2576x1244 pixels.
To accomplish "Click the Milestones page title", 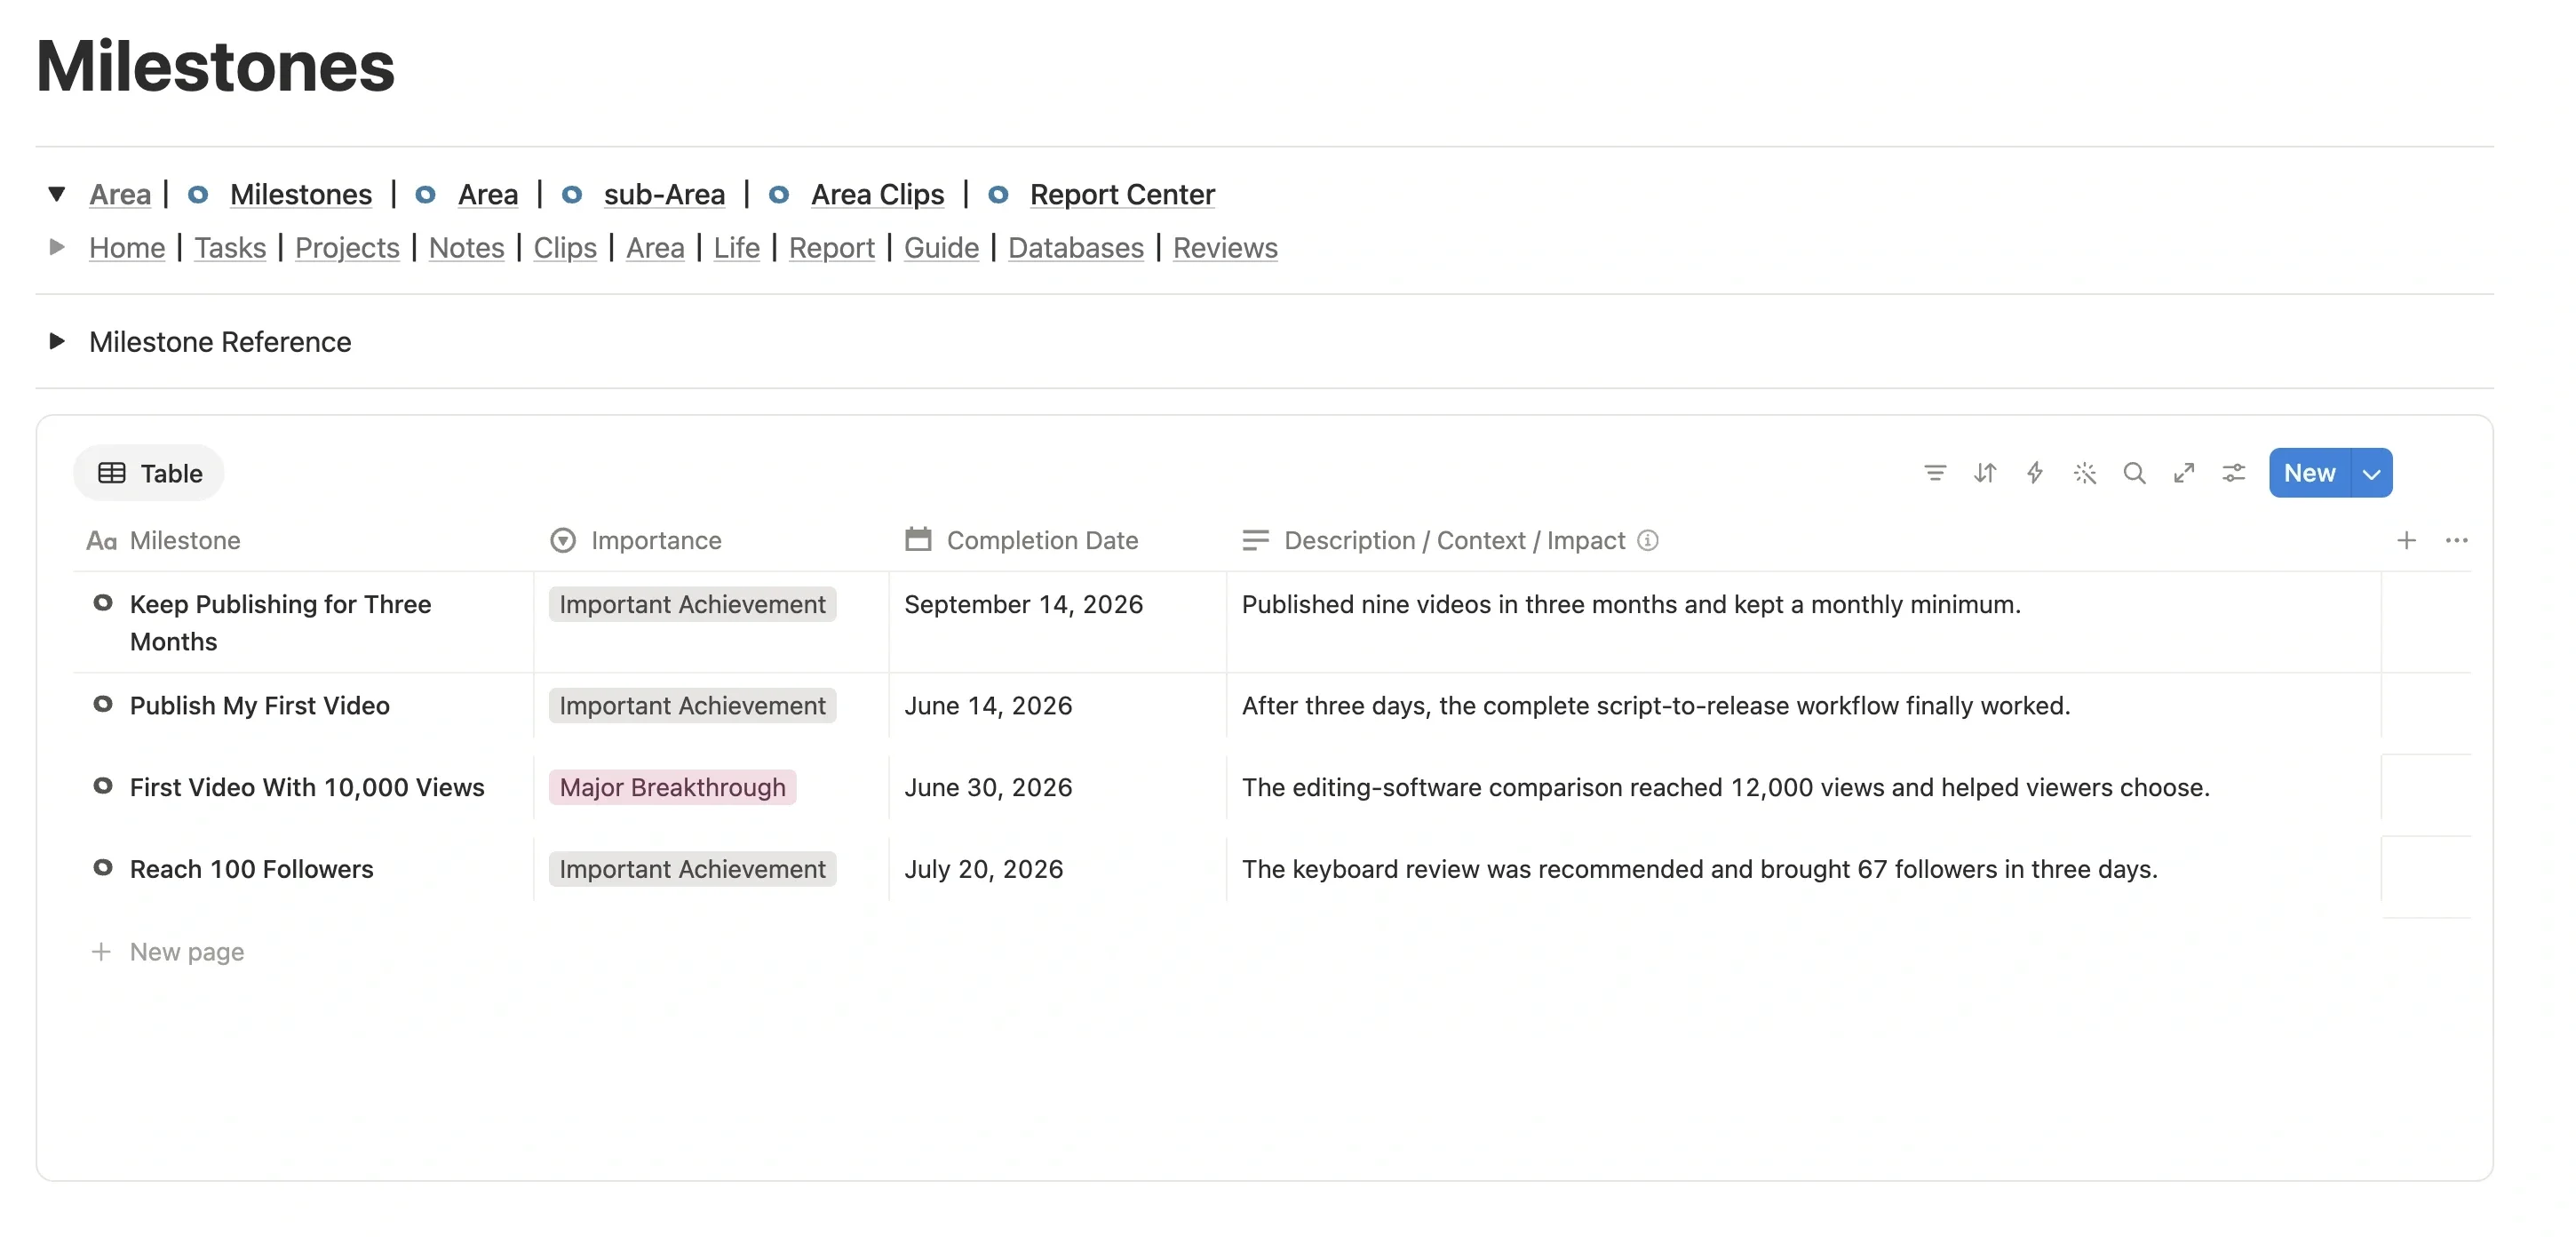I will click(x=215, y=66).
